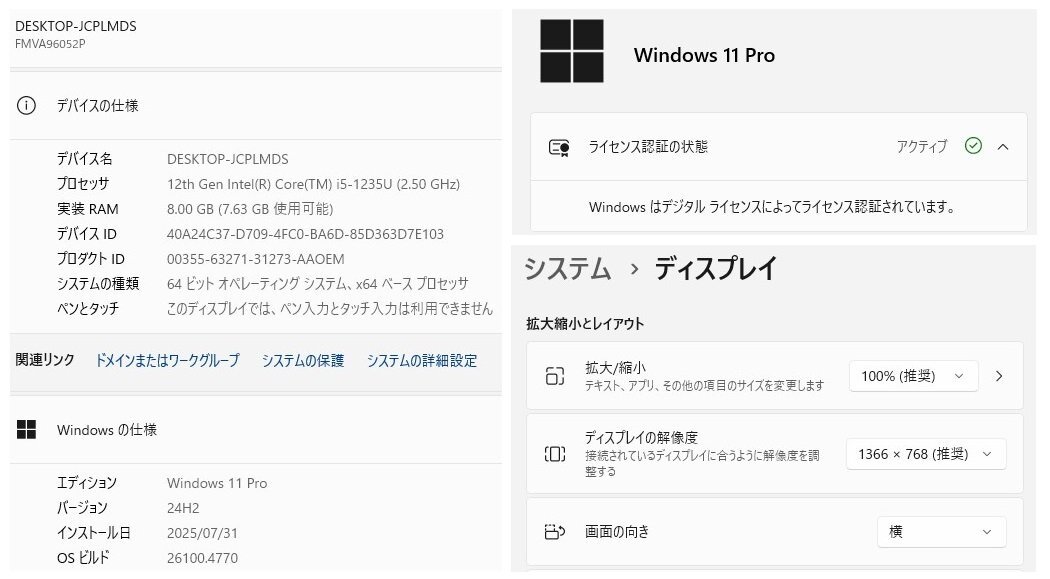
Task: Open the 1366 × 768 (推奨) resolution dropdown
Action: tap(925, 454)
